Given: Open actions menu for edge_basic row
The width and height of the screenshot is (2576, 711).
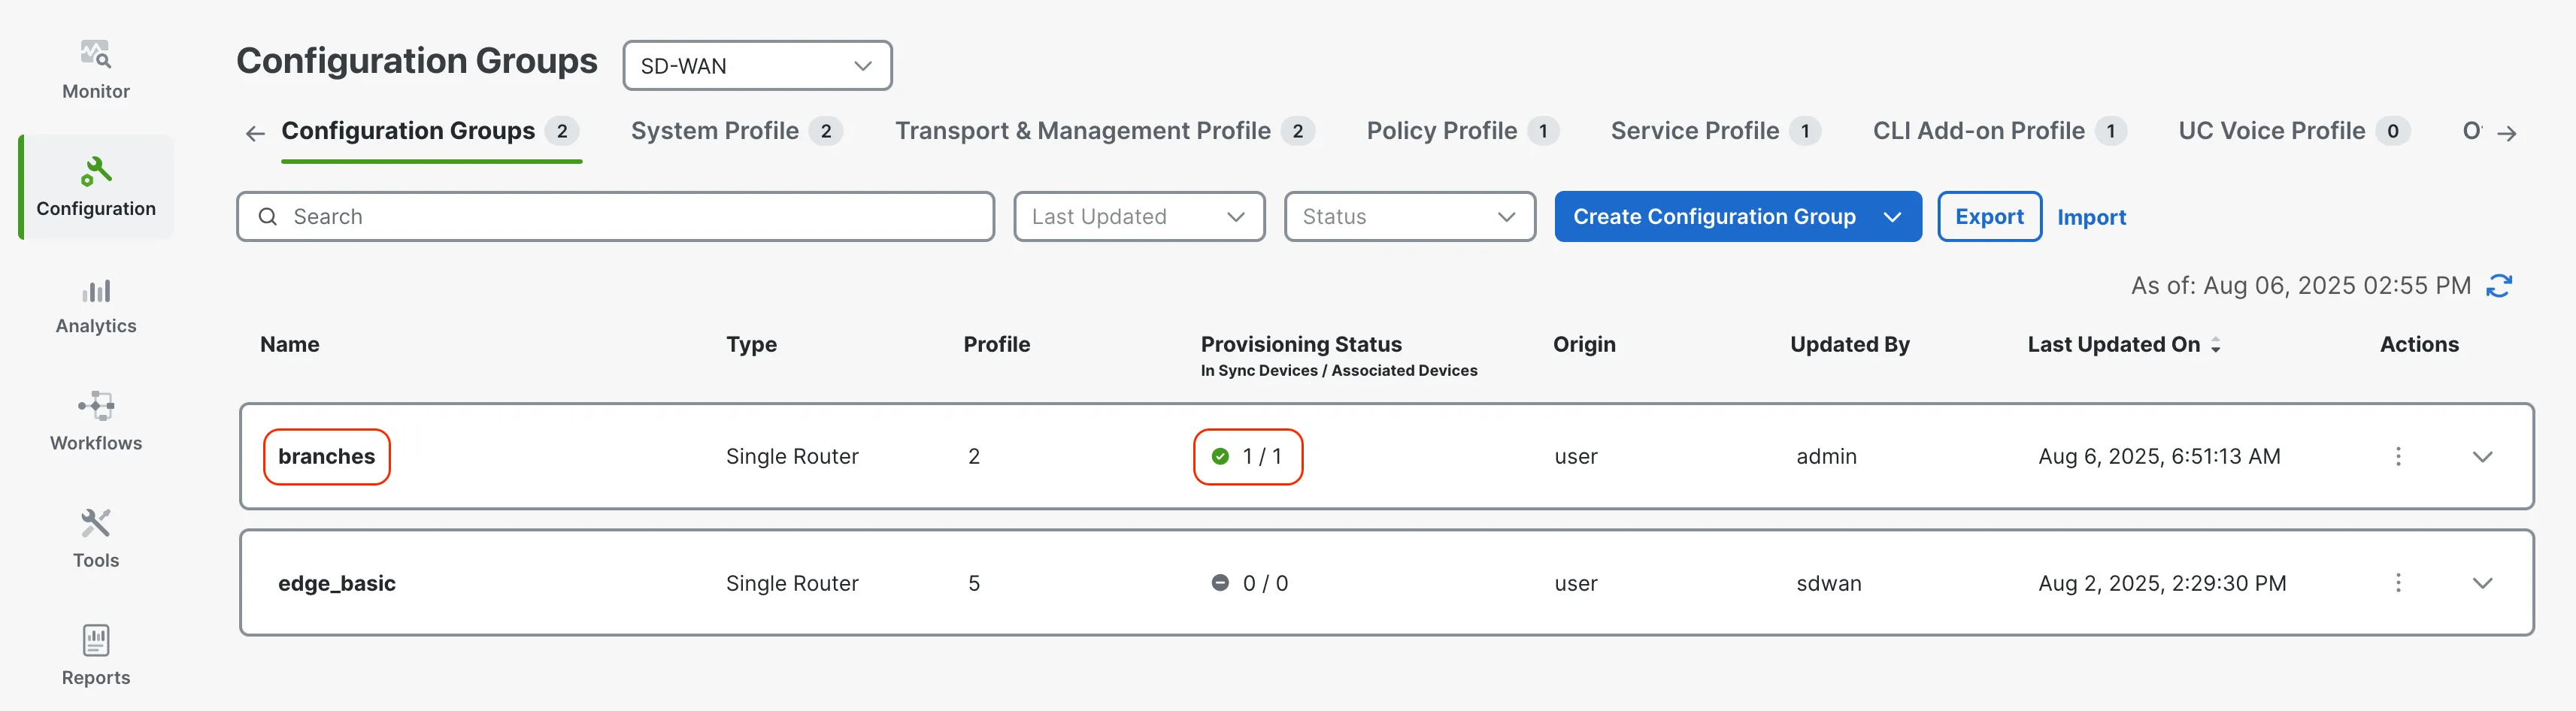Looking at the screenshot, I should [2397, 583].
